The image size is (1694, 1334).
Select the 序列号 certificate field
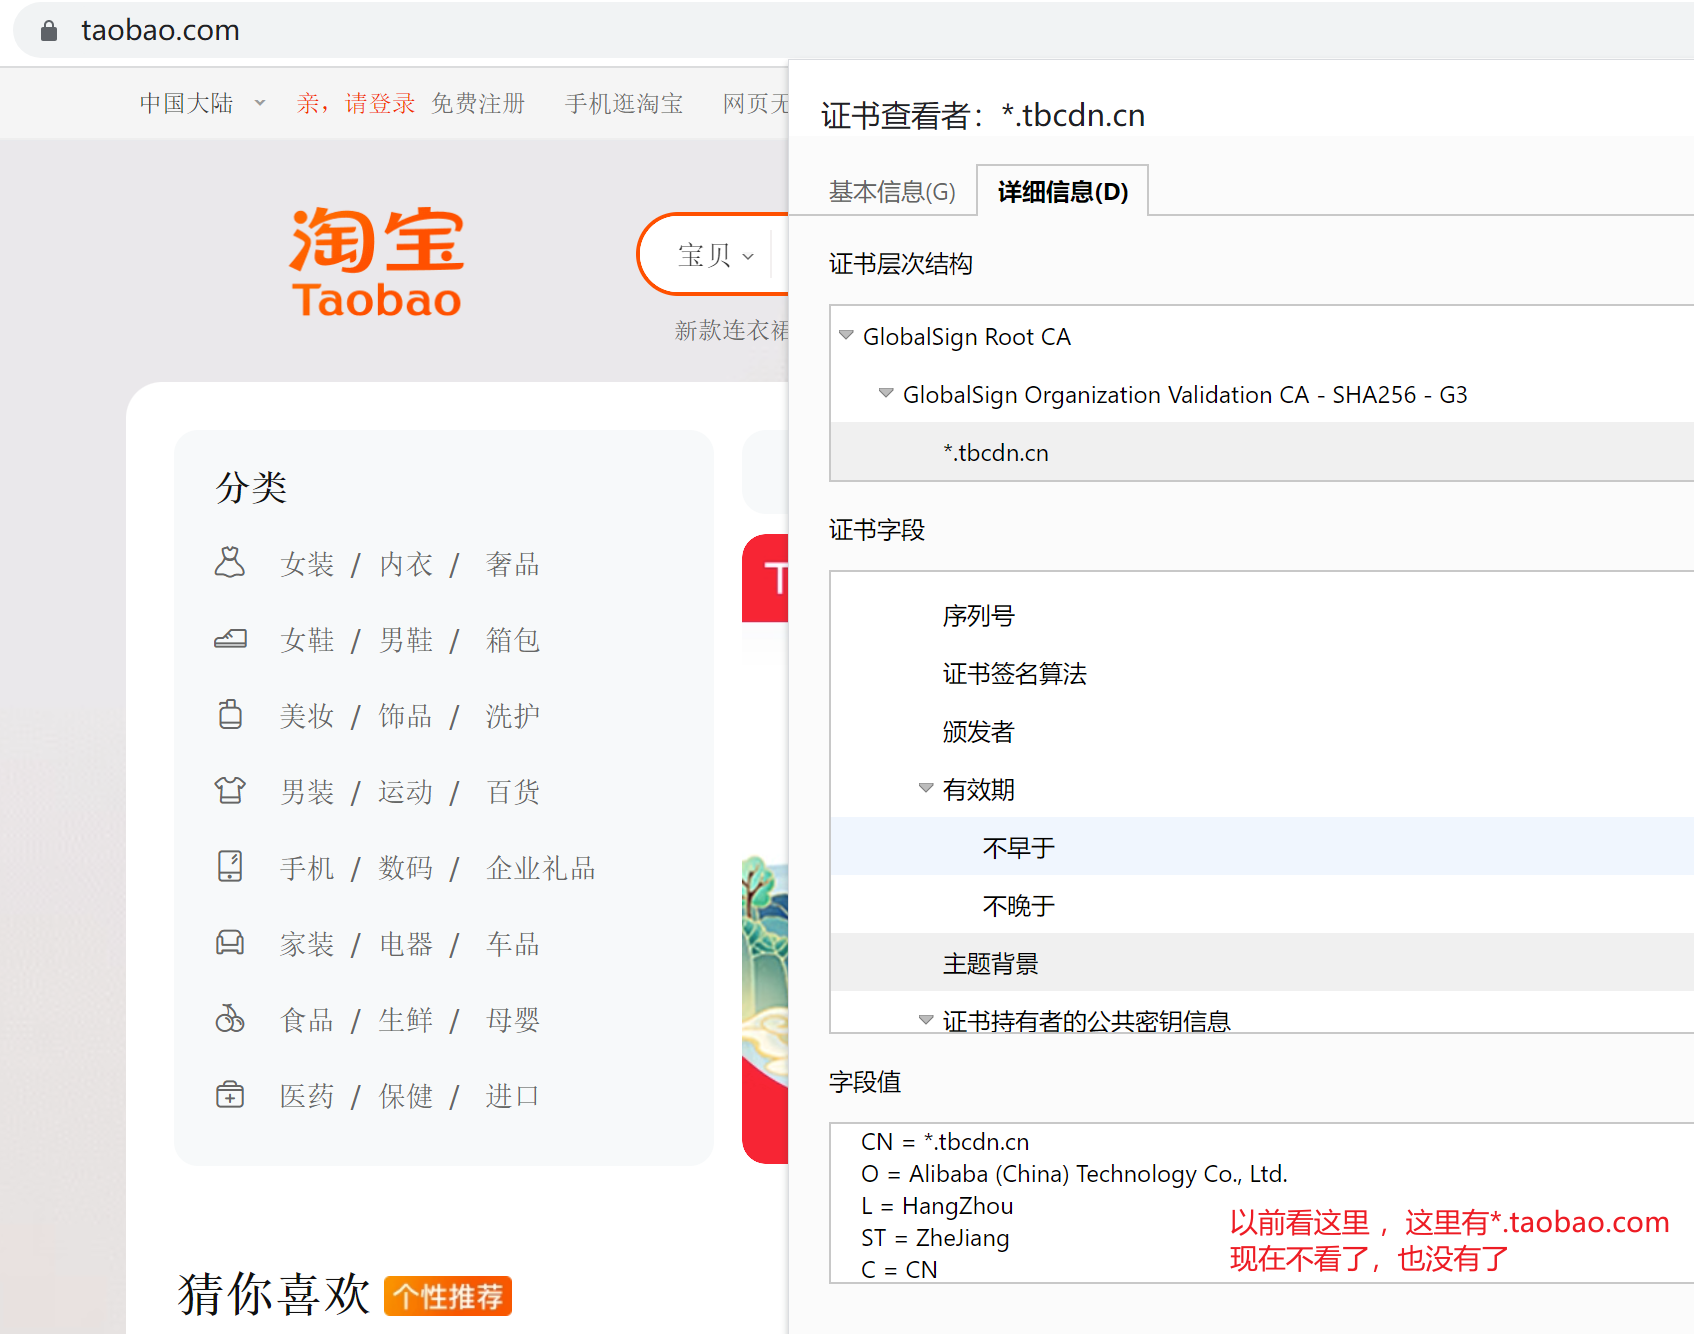click(978, 616)
